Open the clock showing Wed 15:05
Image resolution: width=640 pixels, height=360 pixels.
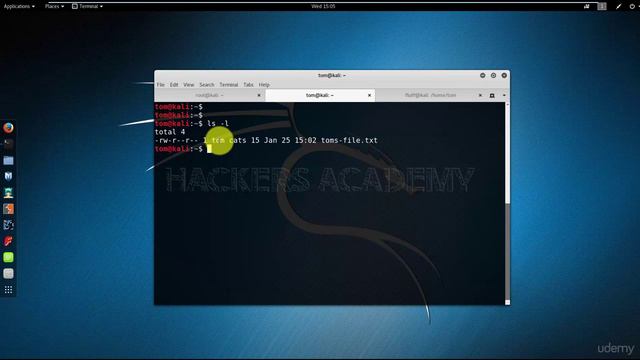(x=323, y=6)
